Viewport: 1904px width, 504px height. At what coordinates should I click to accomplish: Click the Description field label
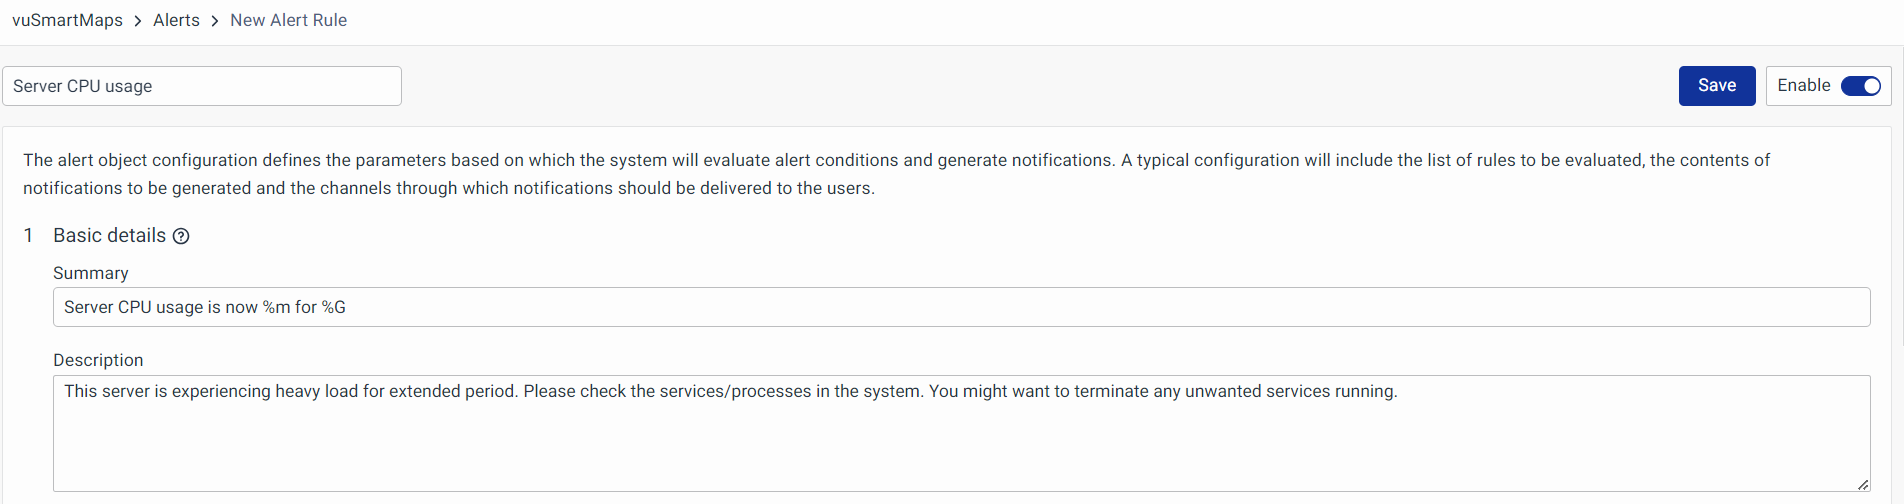point(98,360)
